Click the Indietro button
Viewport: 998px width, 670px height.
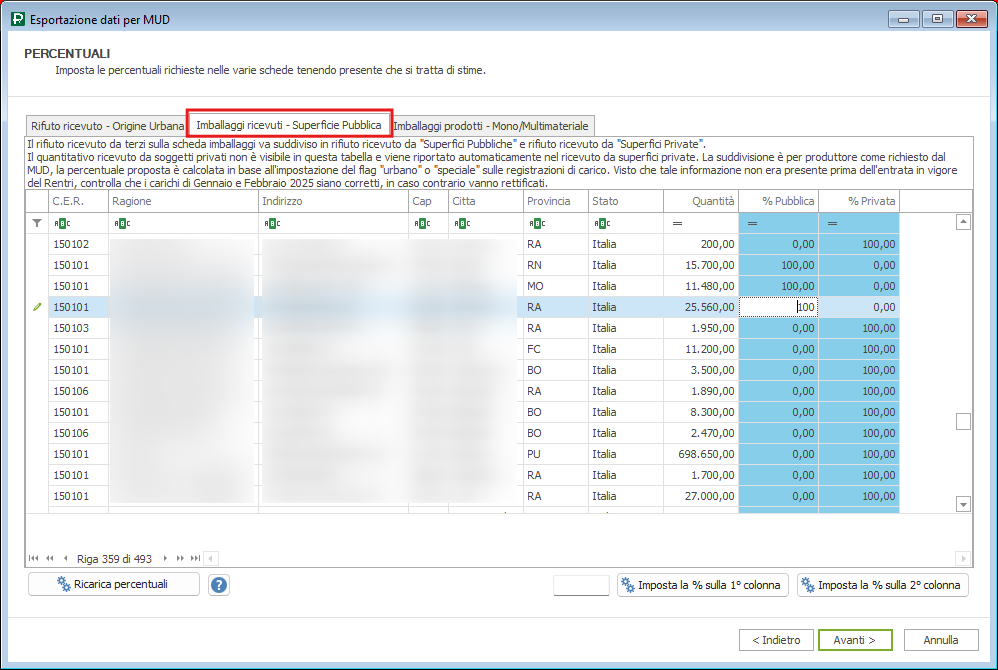click(x=776, y=640)
